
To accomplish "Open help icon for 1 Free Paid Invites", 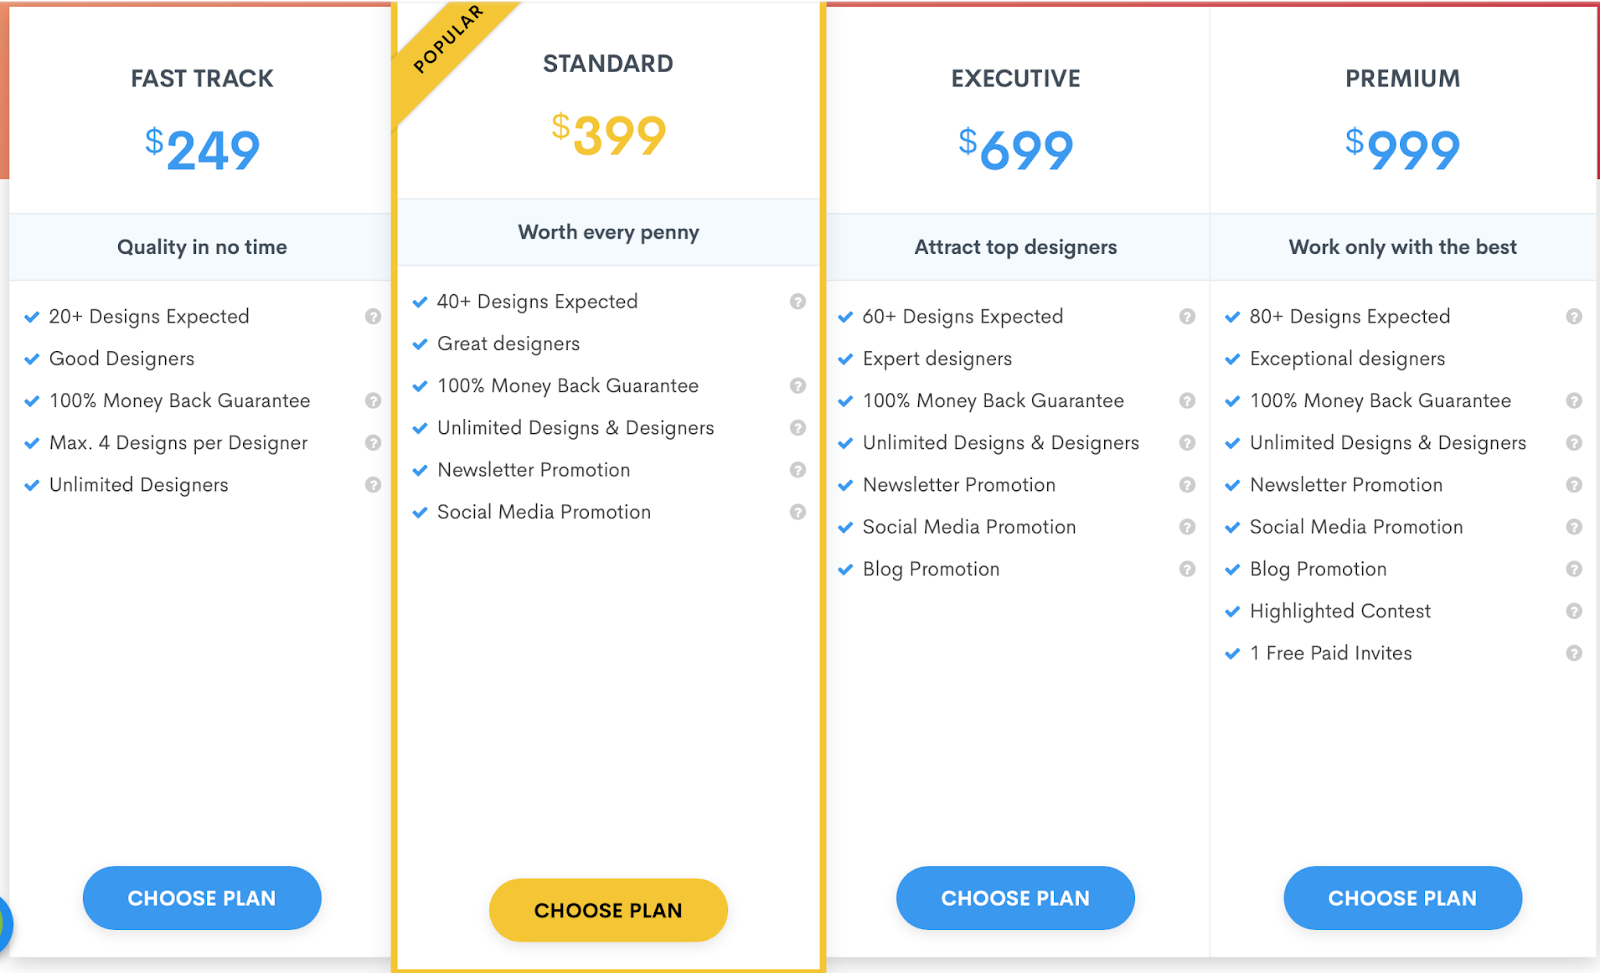I will pos(1574,652).
